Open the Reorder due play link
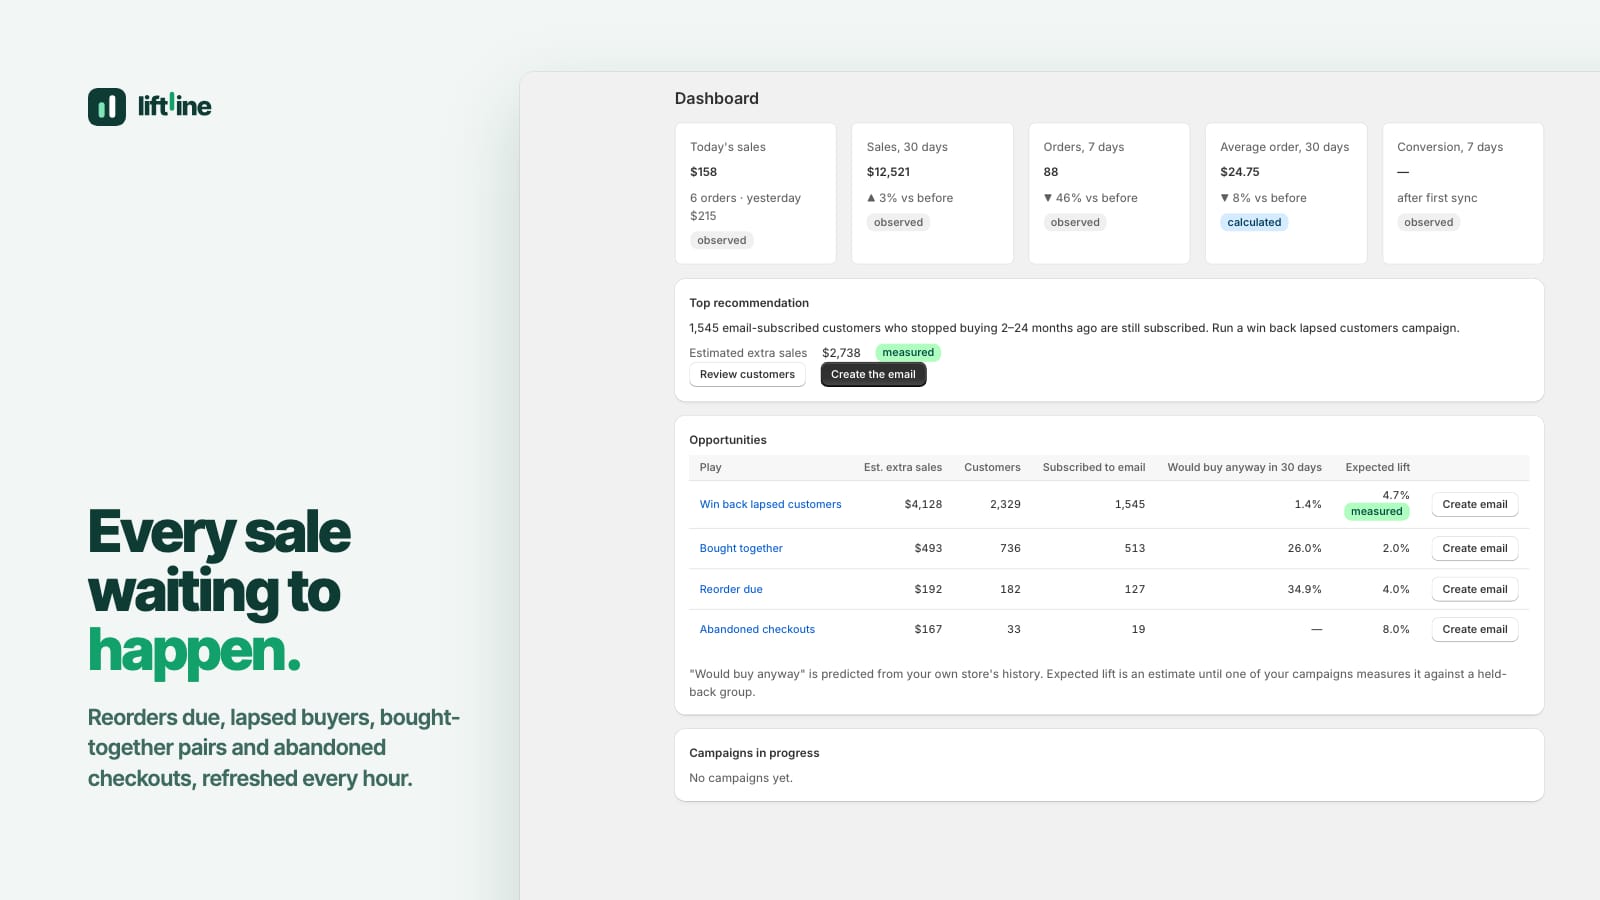This screenshot has height=900, width=1600. [x=731, y=590]
